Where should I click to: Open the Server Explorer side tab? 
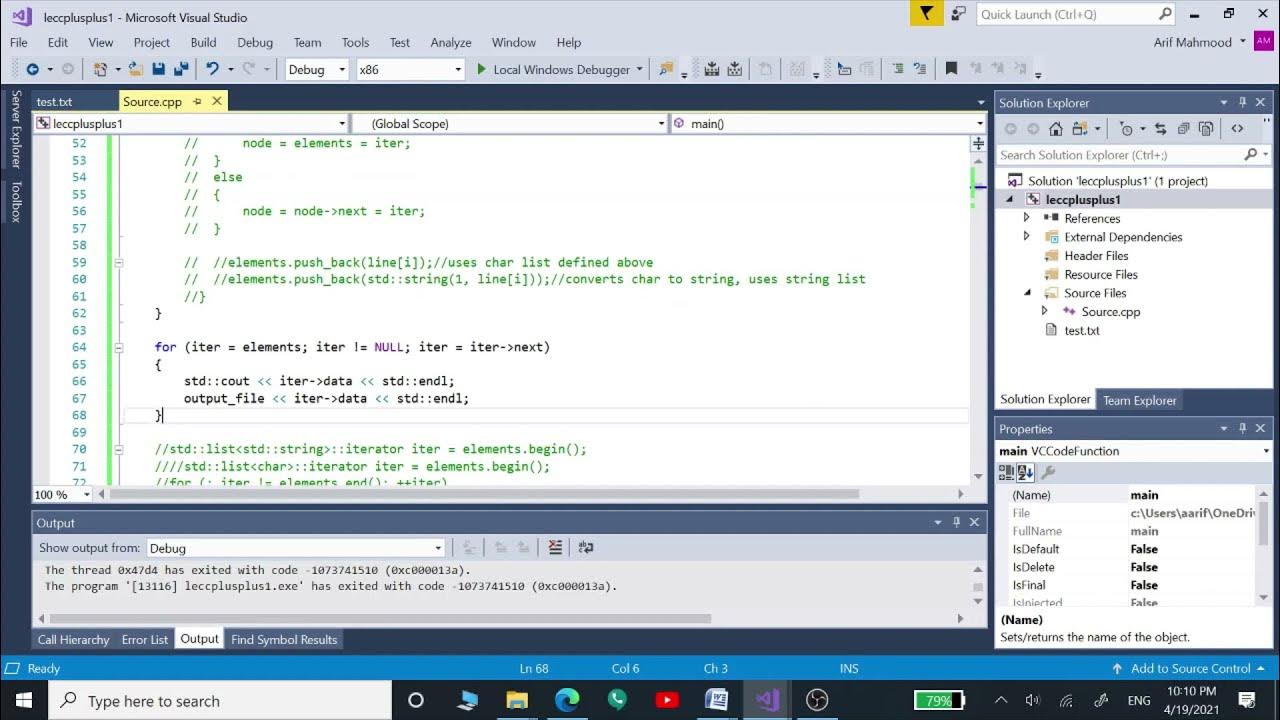coord(16,129)
